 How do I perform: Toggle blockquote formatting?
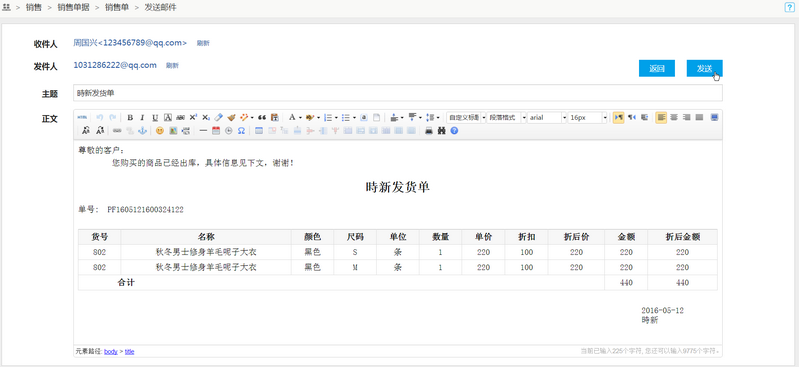click(x=261, y=117)
